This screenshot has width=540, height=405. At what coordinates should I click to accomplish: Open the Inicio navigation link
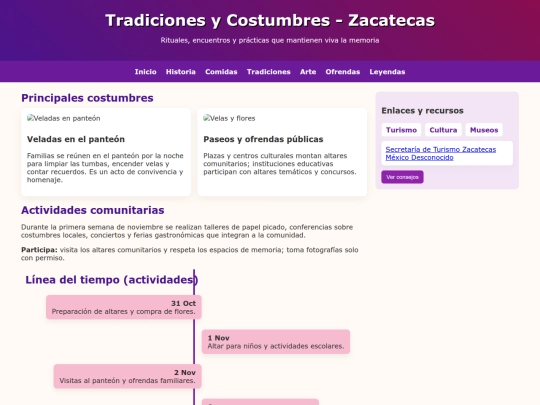pyautogui.click(x=145, y=72)
